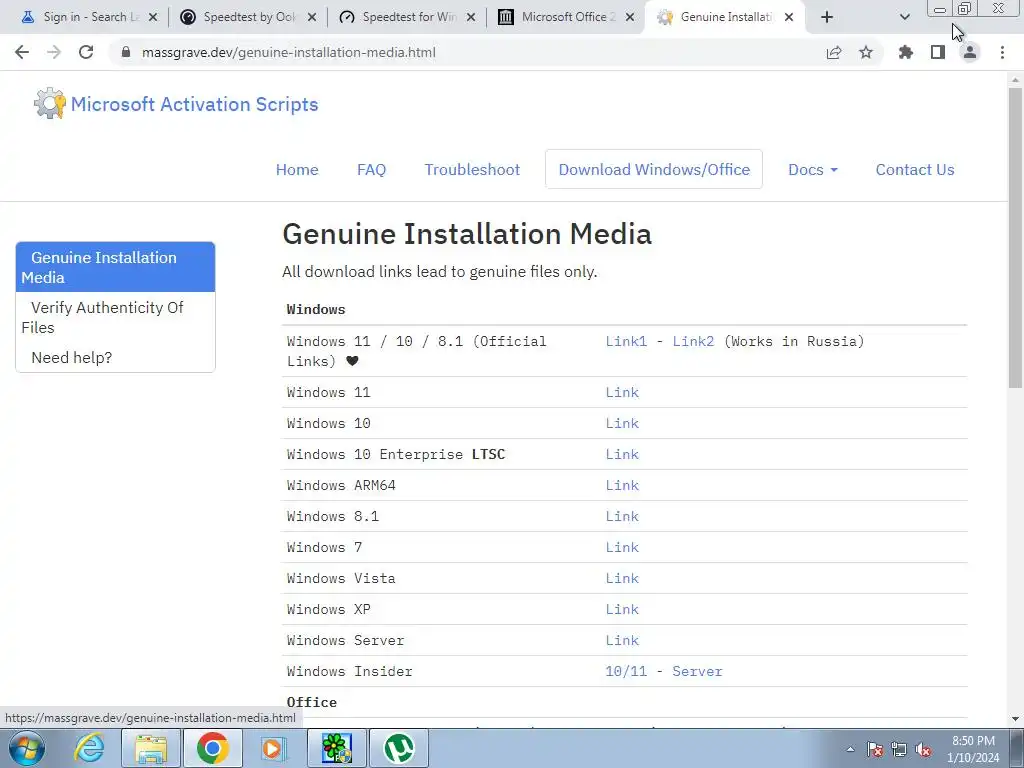1024x768 pixels.
Task: Click the page vertical scrollbar thumb
Action: pos(1015,238)
